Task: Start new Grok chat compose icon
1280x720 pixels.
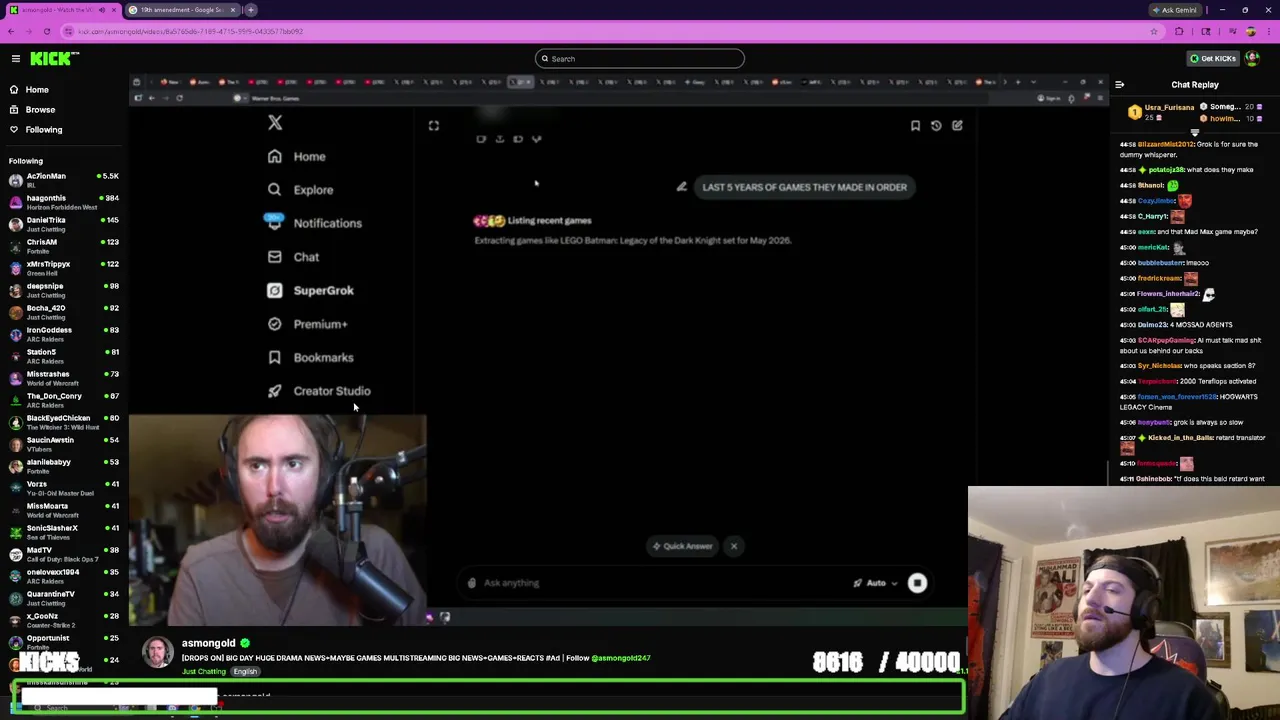Action: coord(957,126)
